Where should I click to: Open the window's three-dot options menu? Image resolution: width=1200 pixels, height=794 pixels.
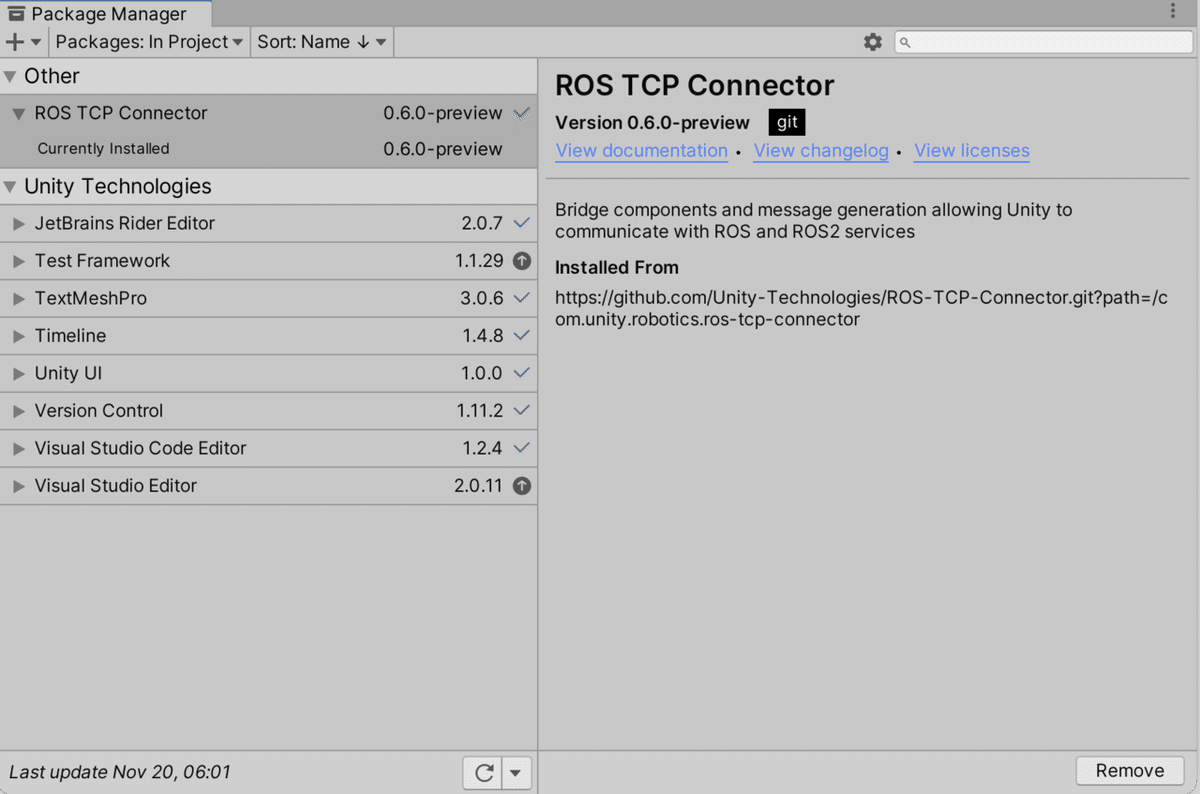tap(1173, 11)
